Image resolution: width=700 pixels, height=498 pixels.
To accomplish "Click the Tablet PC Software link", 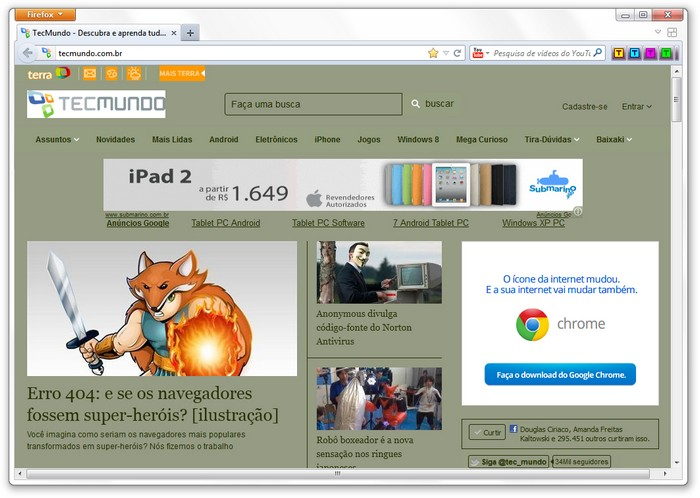I will click(x=328, y=223).
